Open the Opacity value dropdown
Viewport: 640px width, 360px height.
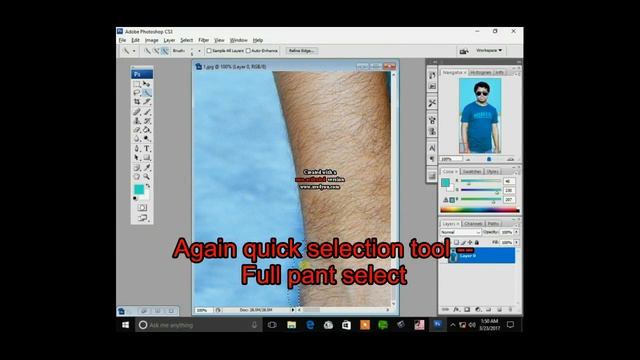coord(516,232)
